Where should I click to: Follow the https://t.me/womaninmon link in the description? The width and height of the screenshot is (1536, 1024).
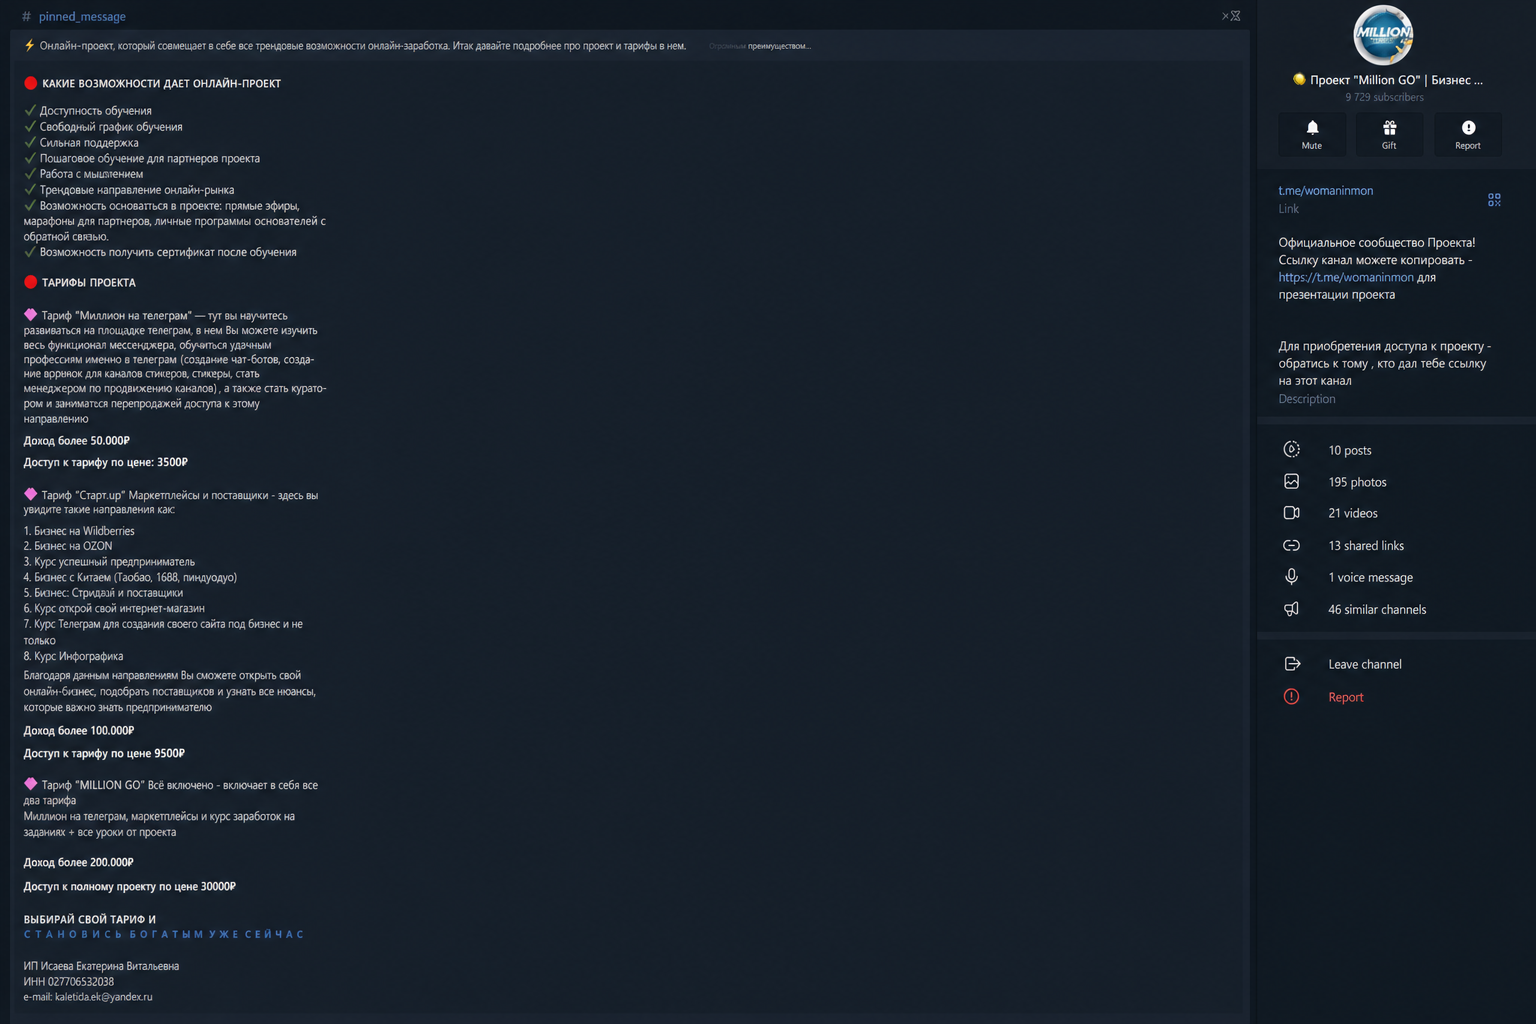click(x=1346, y=277)
